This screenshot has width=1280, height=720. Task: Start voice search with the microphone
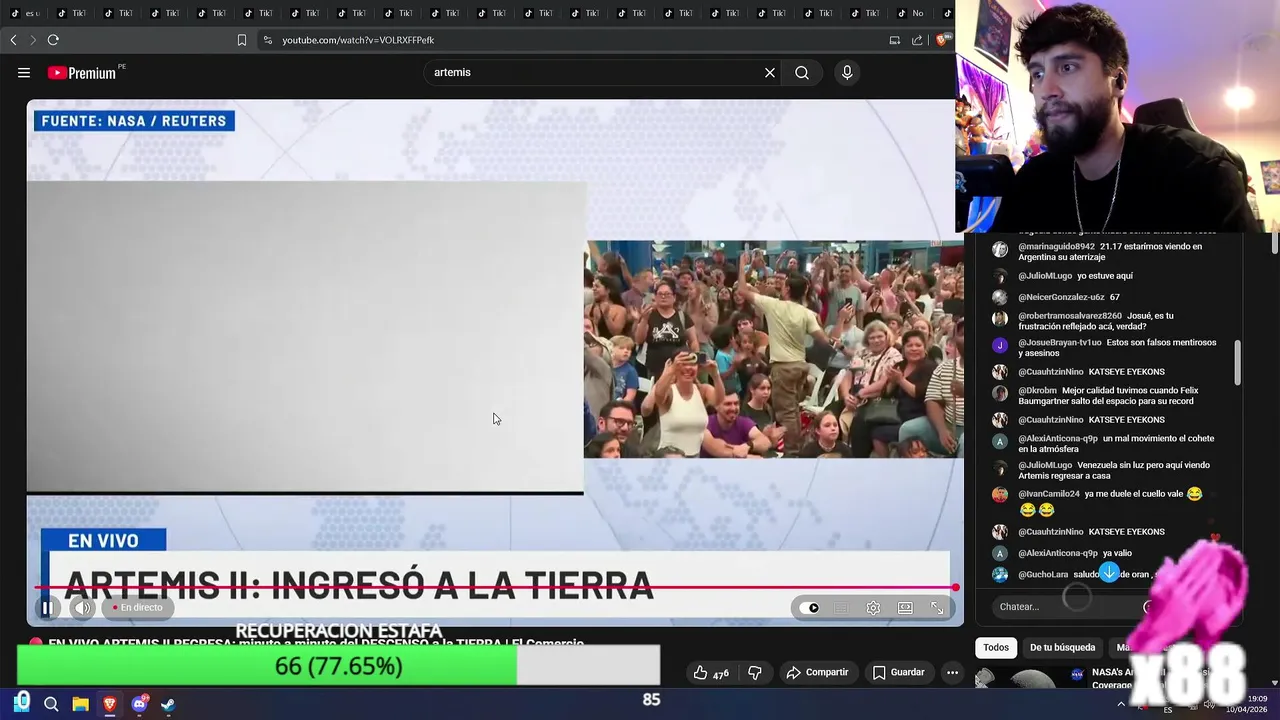pos(847,73)
